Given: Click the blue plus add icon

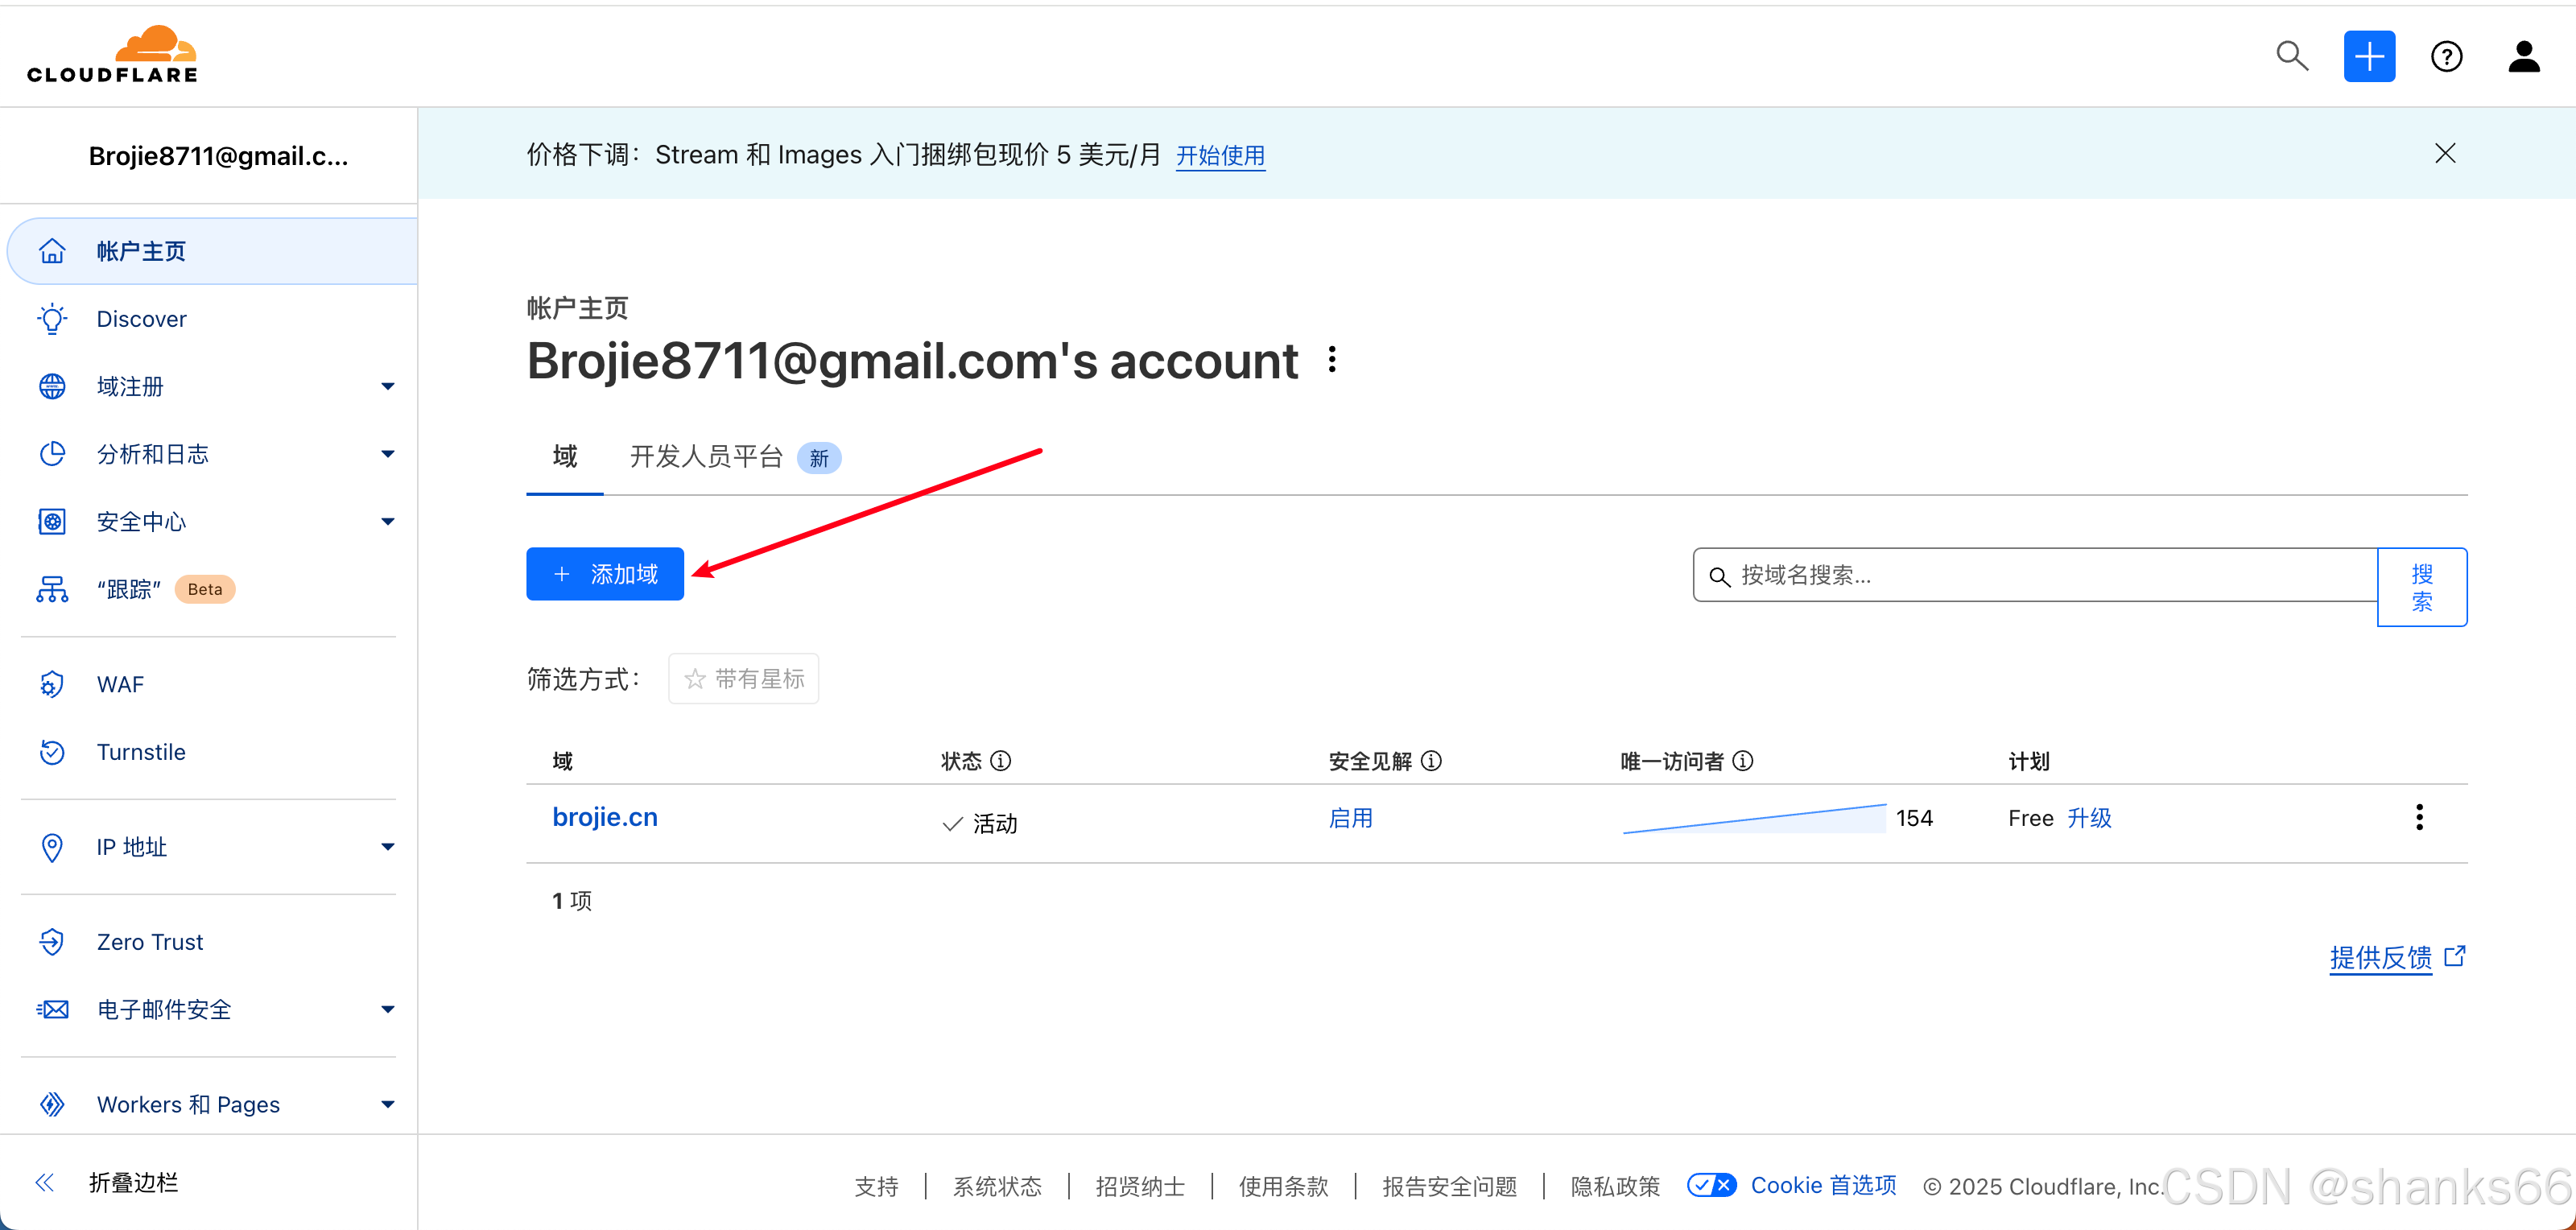Looking at the screenshot, I should coord(2369,56).
